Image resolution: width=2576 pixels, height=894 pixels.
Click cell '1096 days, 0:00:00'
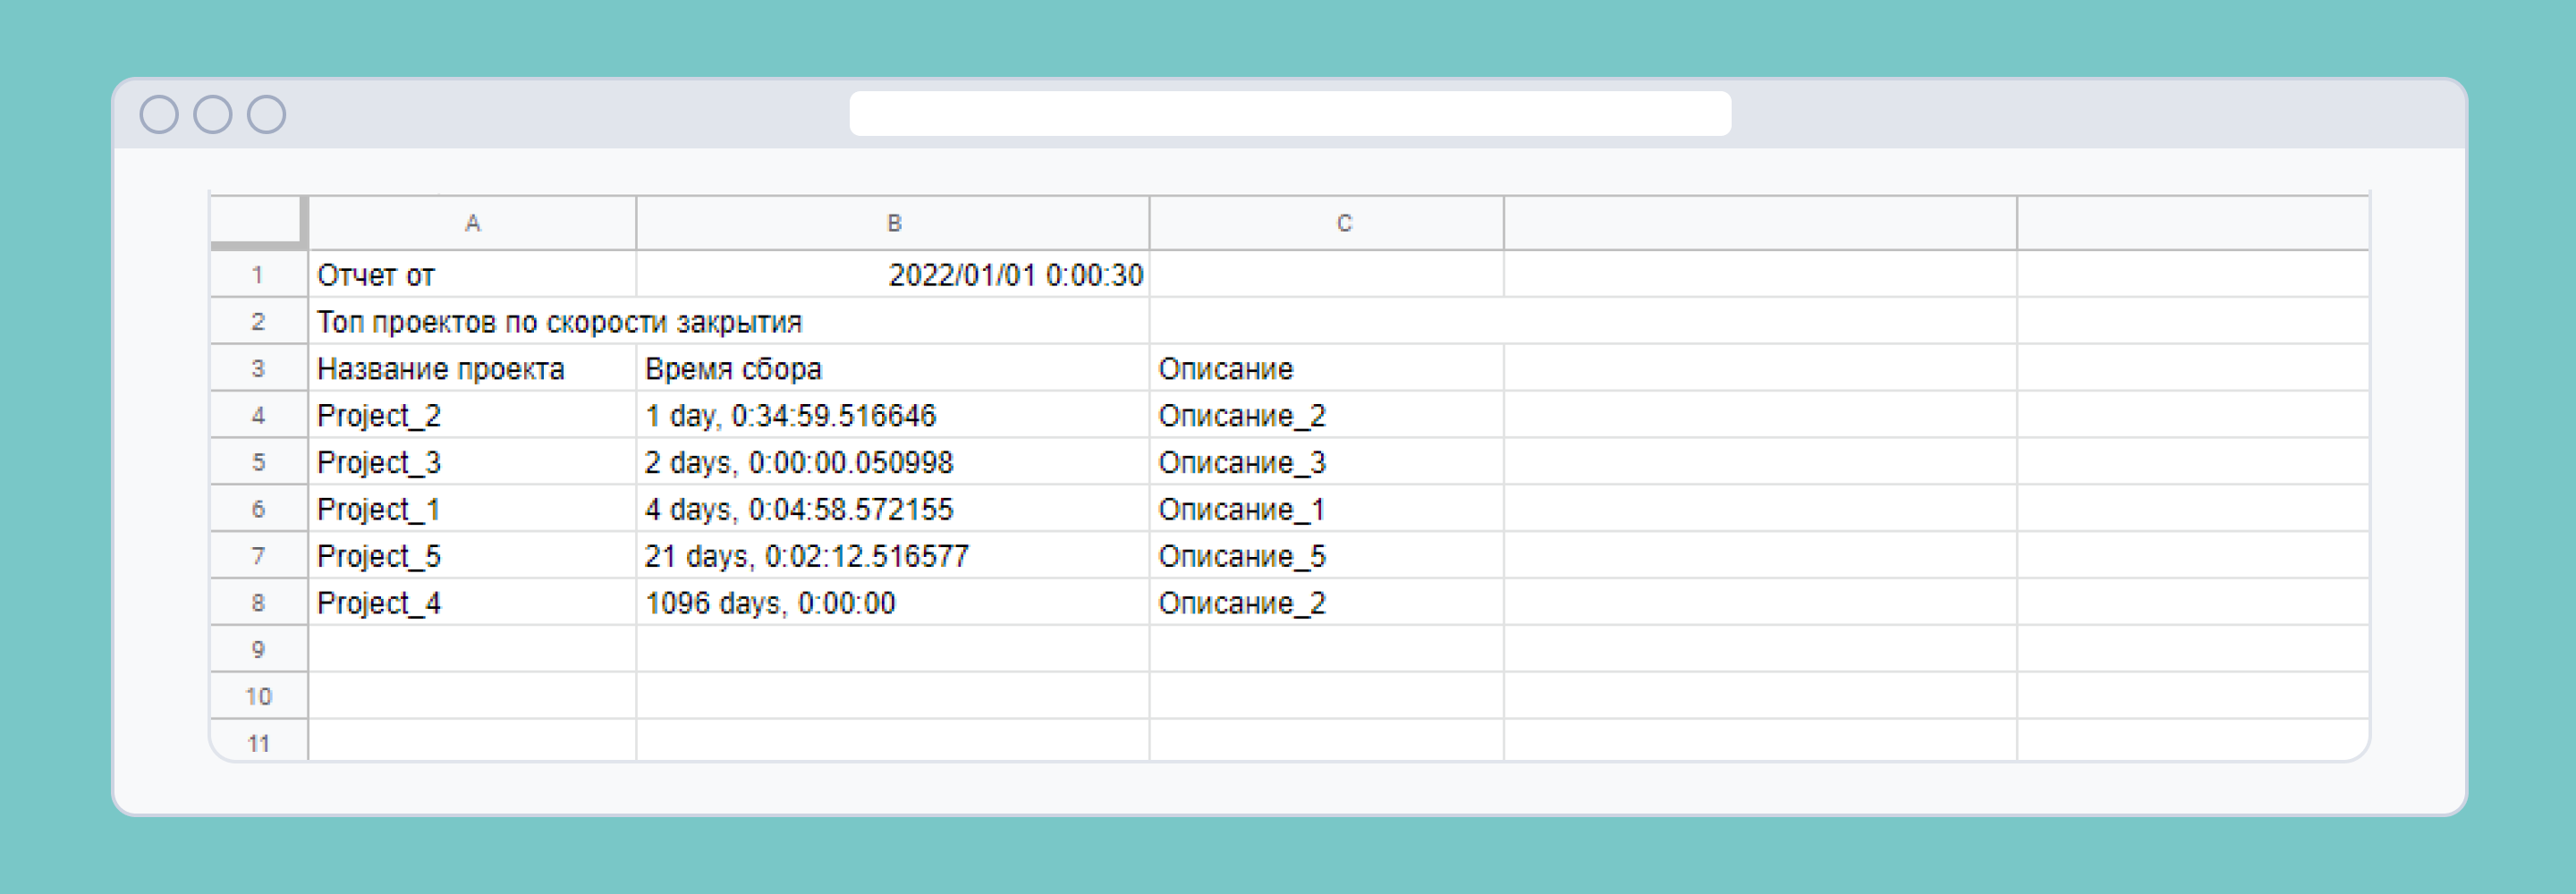point(893,602)
